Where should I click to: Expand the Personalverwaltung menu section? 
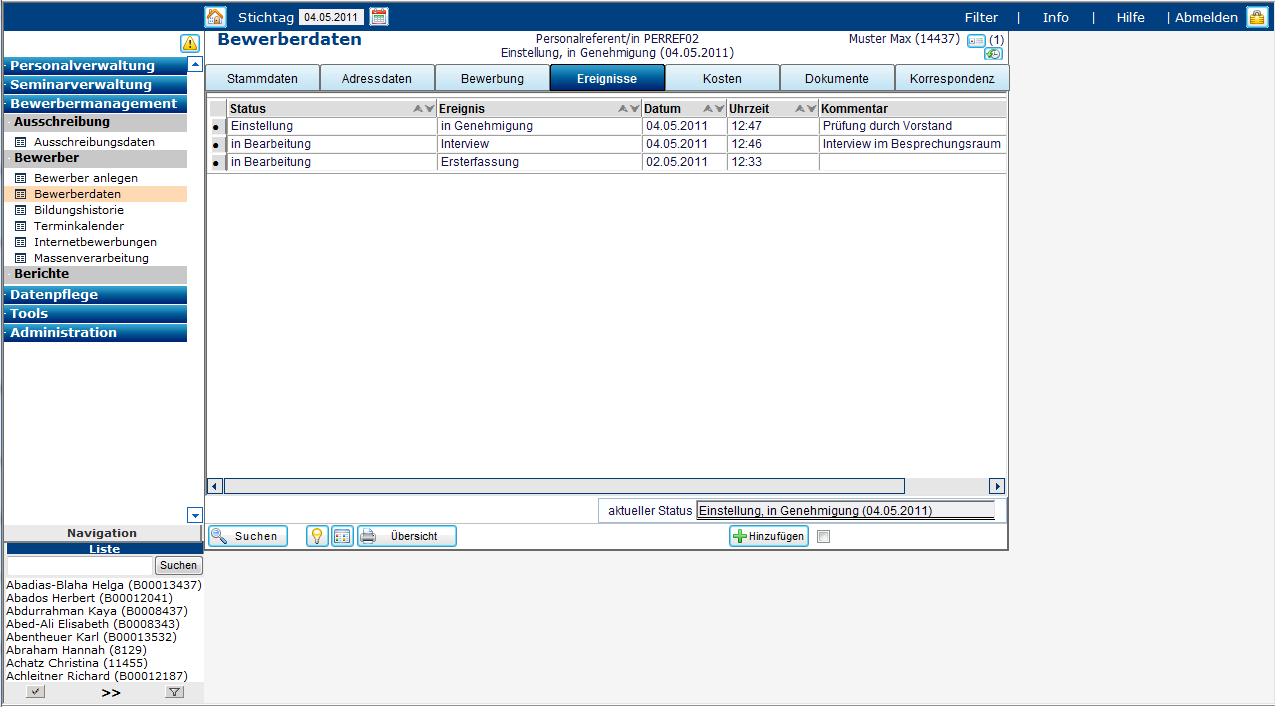[95, 66]
